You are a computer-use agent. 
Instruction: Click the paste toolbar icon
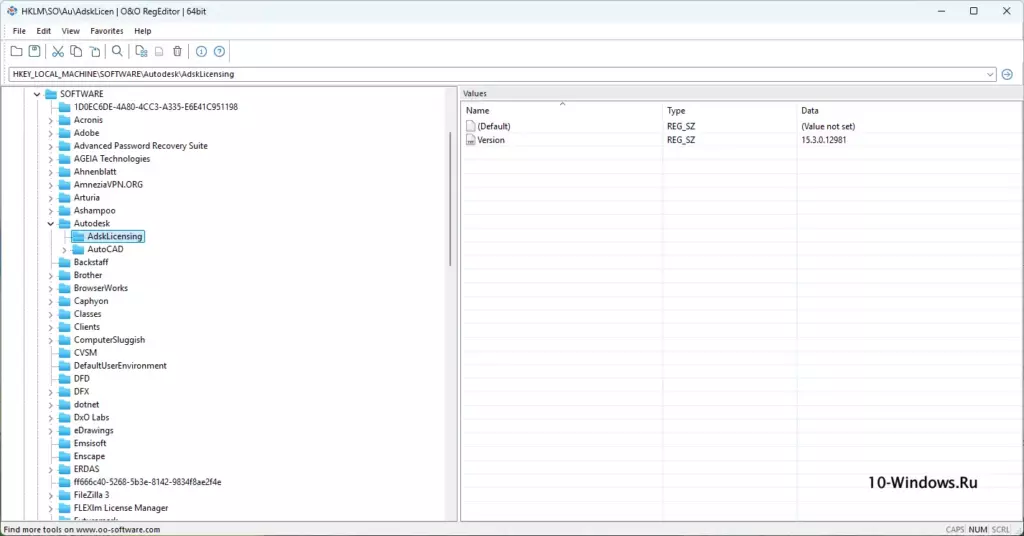tap(95, 52)
